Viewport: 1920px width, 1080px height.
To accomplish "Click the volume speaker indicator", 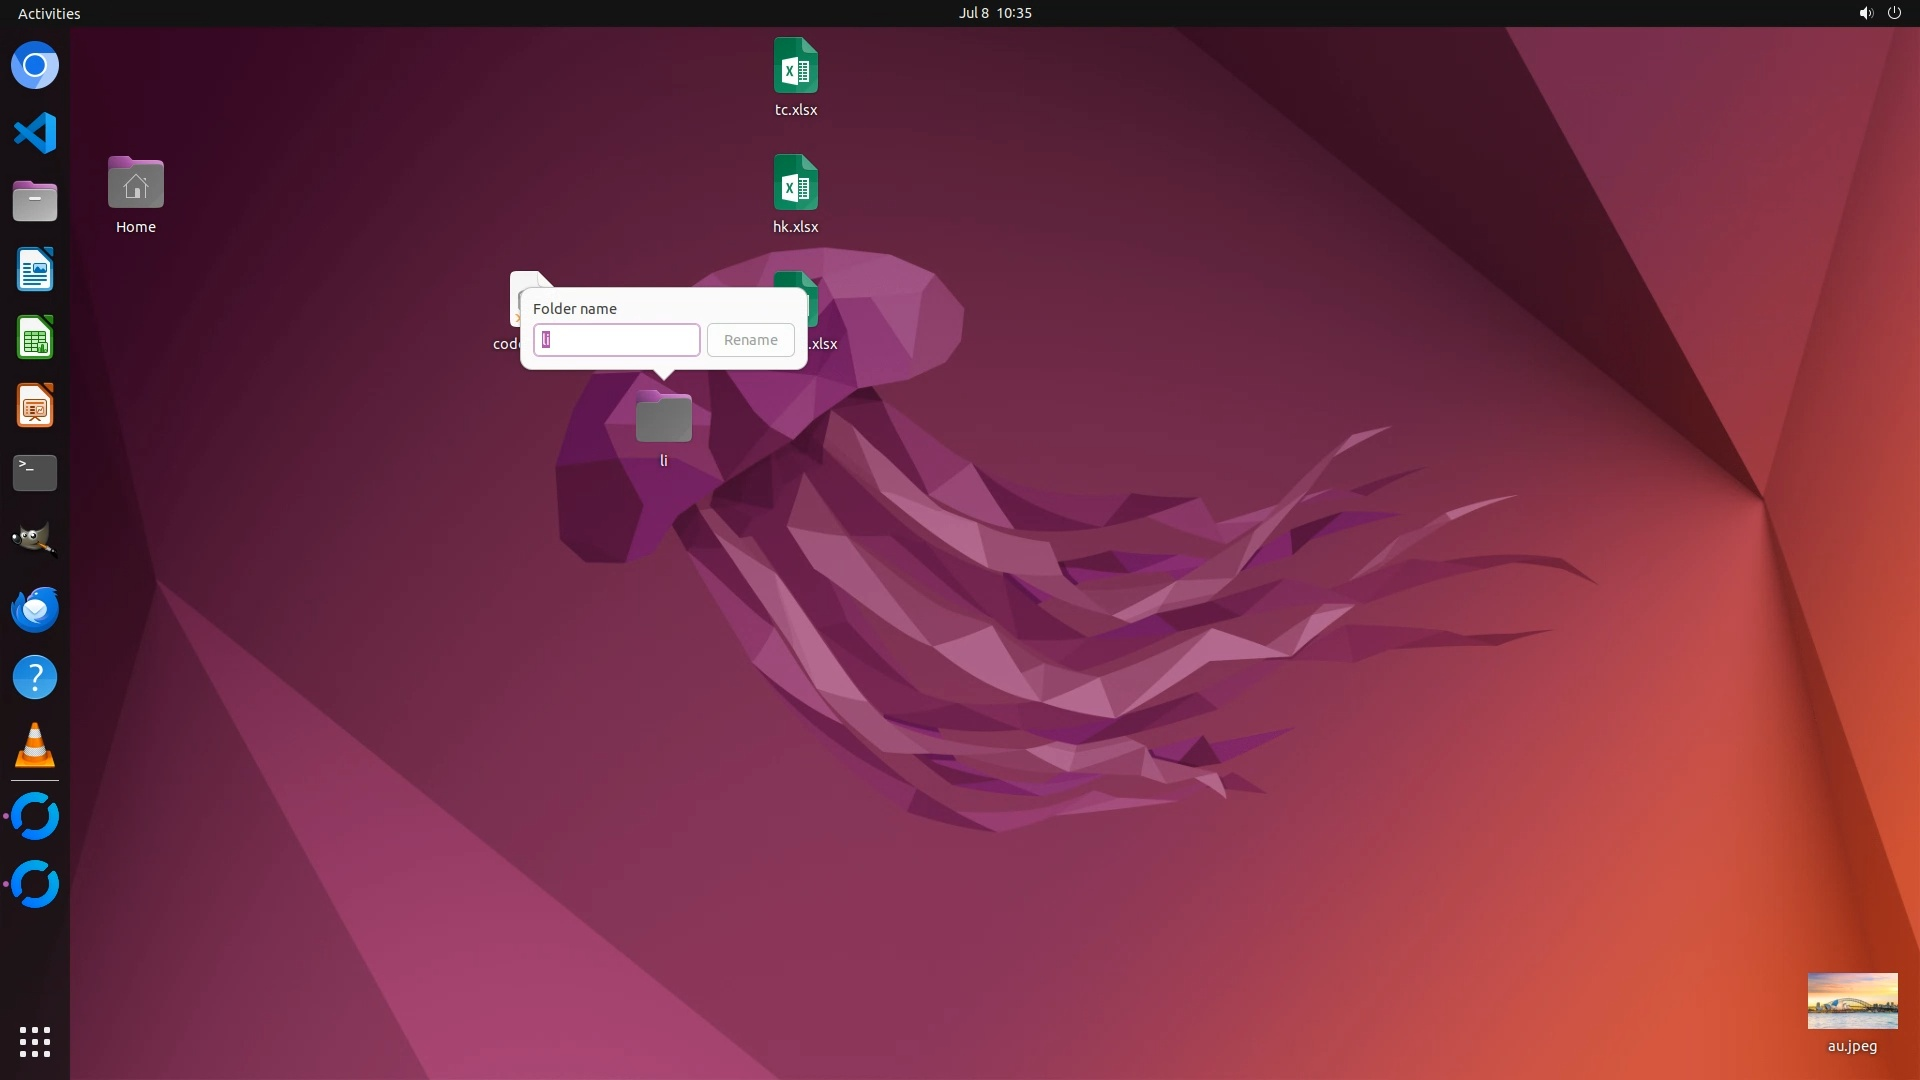I will (x=1865, y=13).
